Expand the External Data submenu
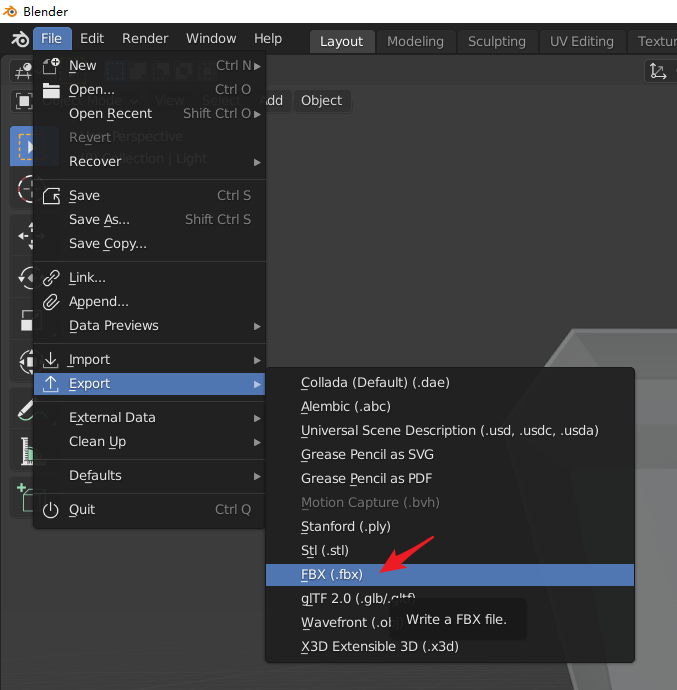 150,418
